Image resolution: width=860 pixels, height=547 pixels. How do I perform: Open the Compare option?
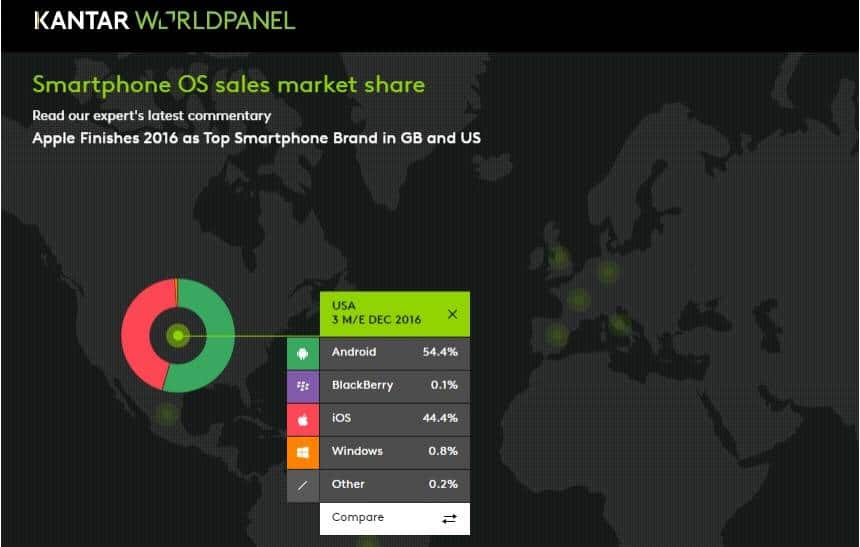tap(395, 518)
